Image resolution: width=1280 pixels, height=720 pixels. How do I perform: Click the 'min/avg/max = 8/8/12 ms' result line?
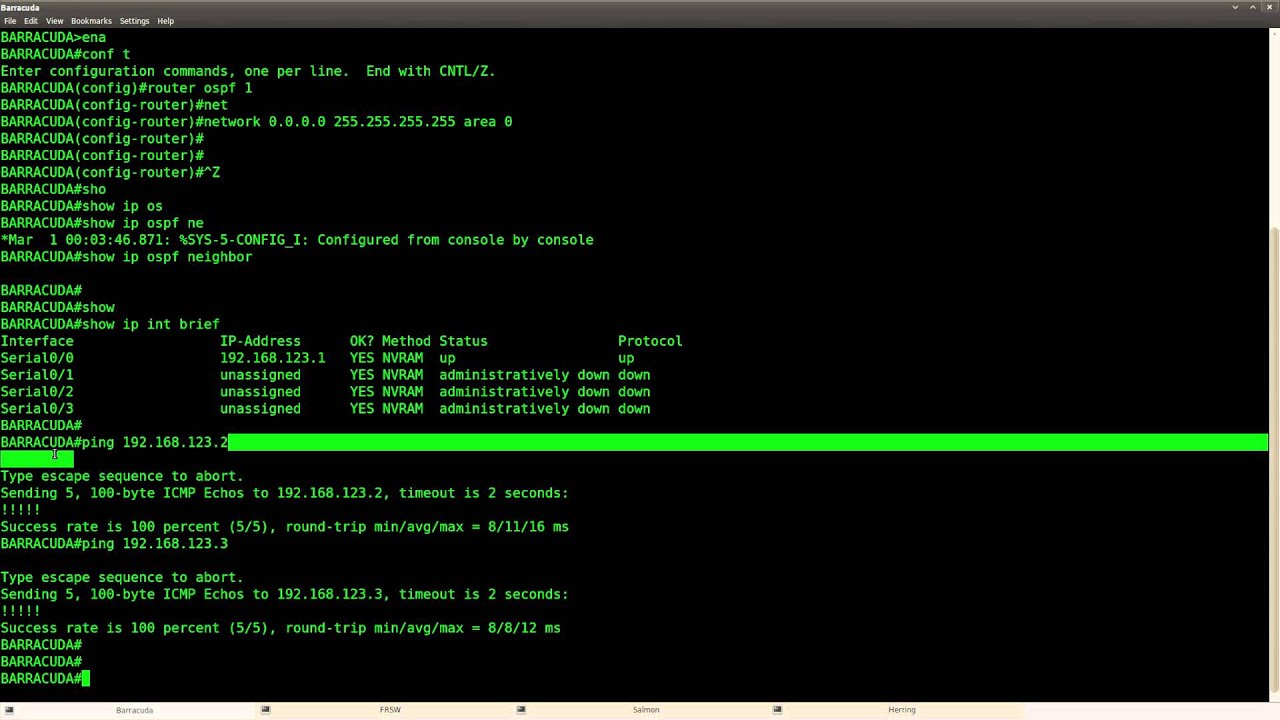click(x=280, y=628)
